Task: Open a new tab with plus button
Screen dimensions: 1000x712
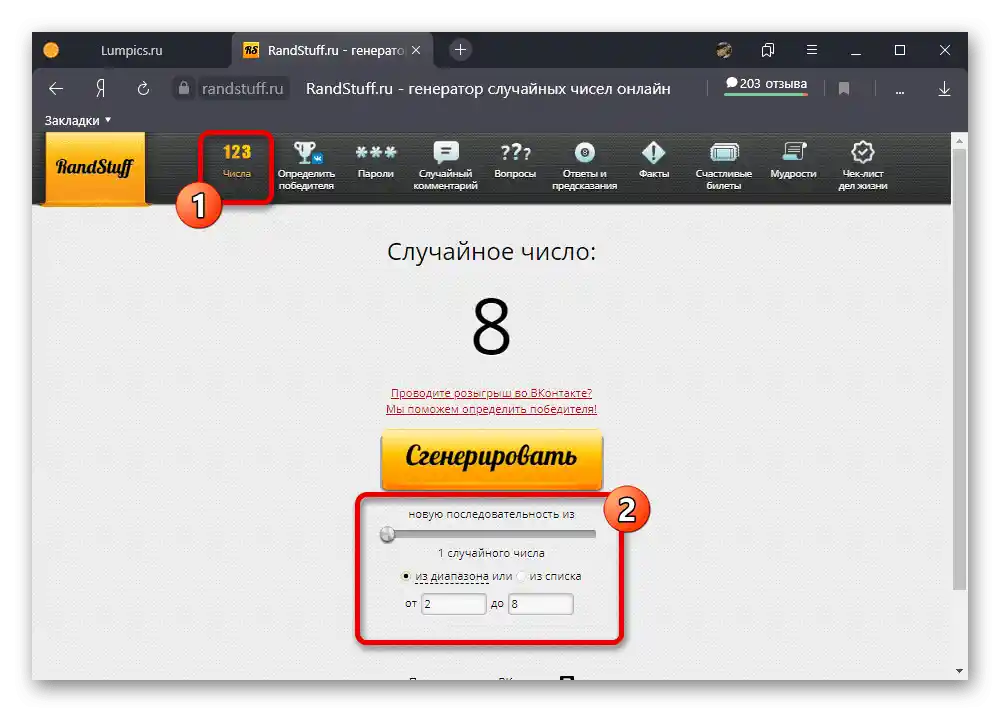Action: (x=460, y=50)
